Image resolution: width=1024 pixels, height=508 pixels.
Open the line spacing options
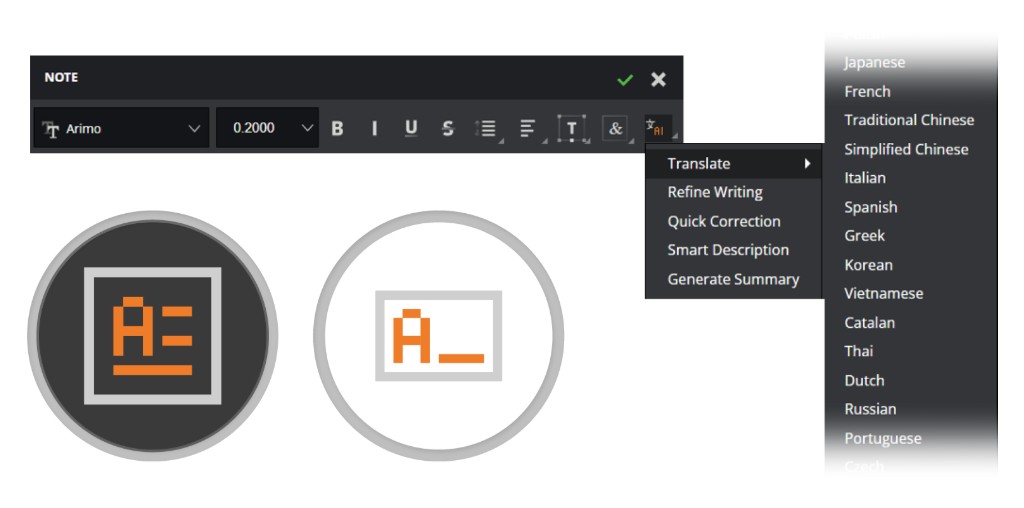pos(486,128)
